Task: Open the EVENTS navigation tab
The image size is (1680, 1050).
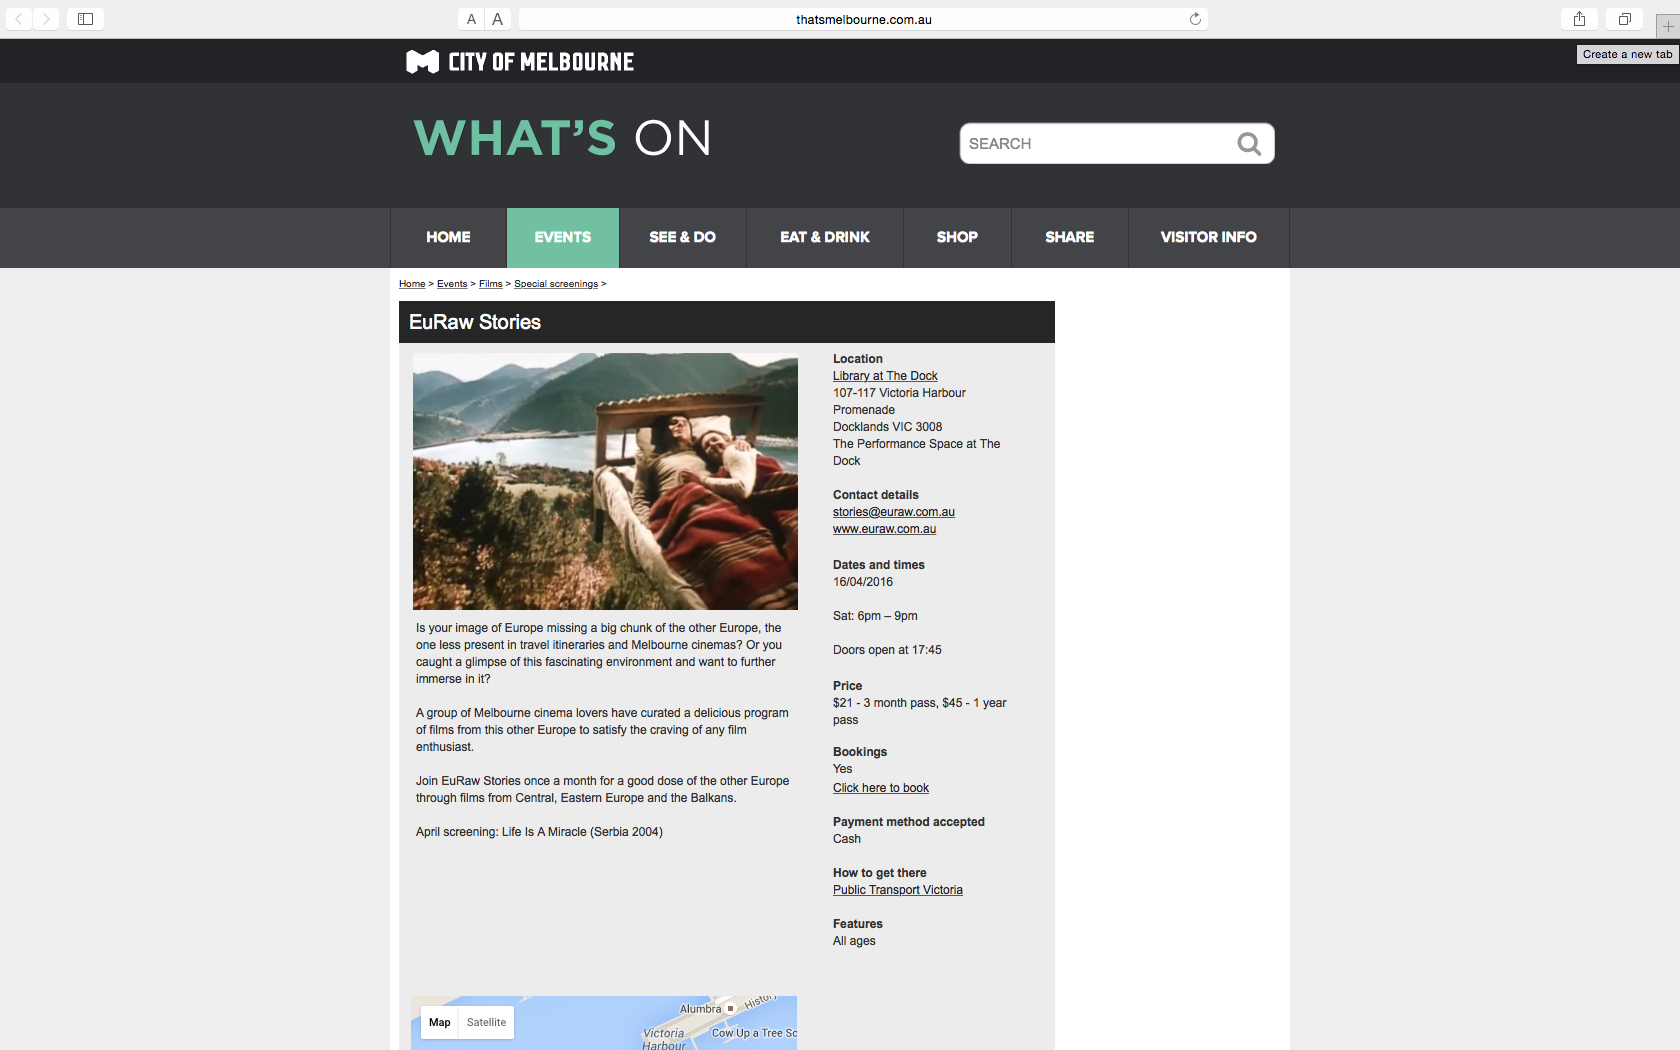Action: 563,237
